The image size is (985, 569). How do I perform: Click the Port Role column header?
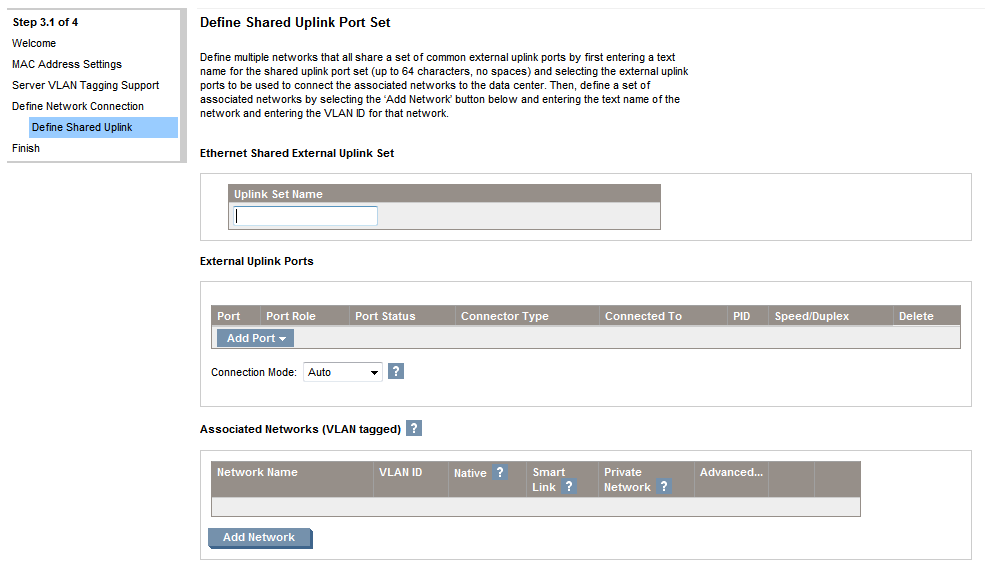(x=291, y=316)
